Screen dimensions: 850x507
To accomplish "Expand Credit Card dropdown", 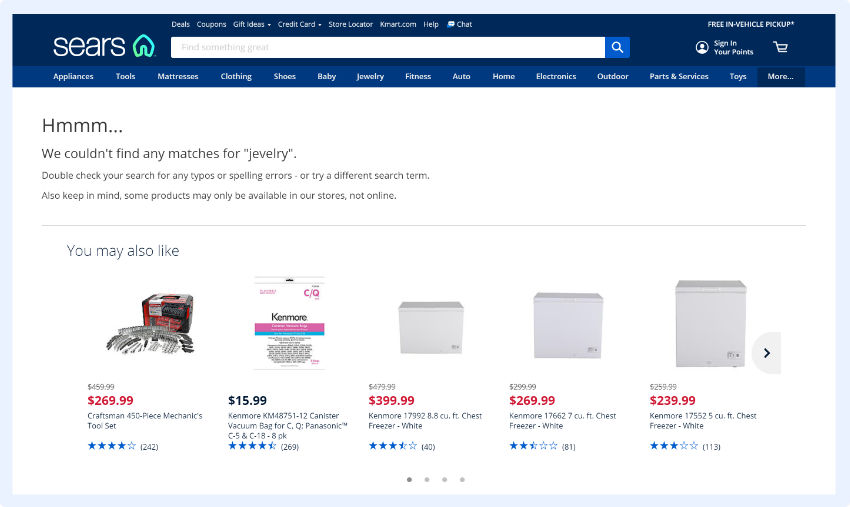I will pyautogui.click(x=299, y=24).
